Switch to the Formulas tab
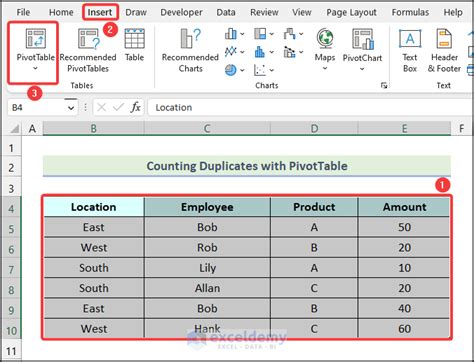The width and height of the screenshot is (474, 362). click(x=410, y=12)
